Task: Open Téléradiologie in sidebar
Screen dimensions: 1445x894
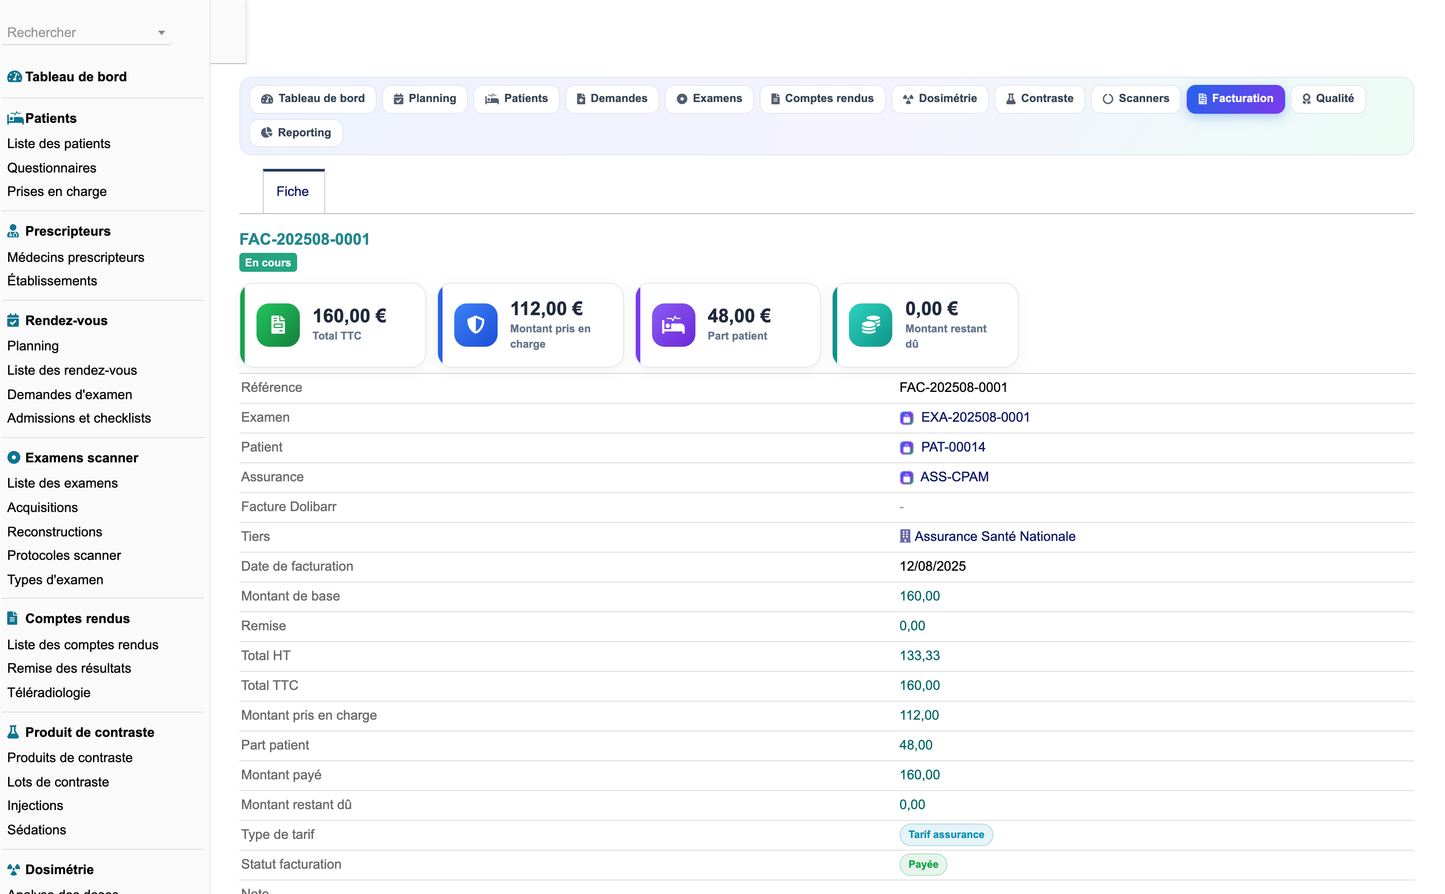Action: 49,693
